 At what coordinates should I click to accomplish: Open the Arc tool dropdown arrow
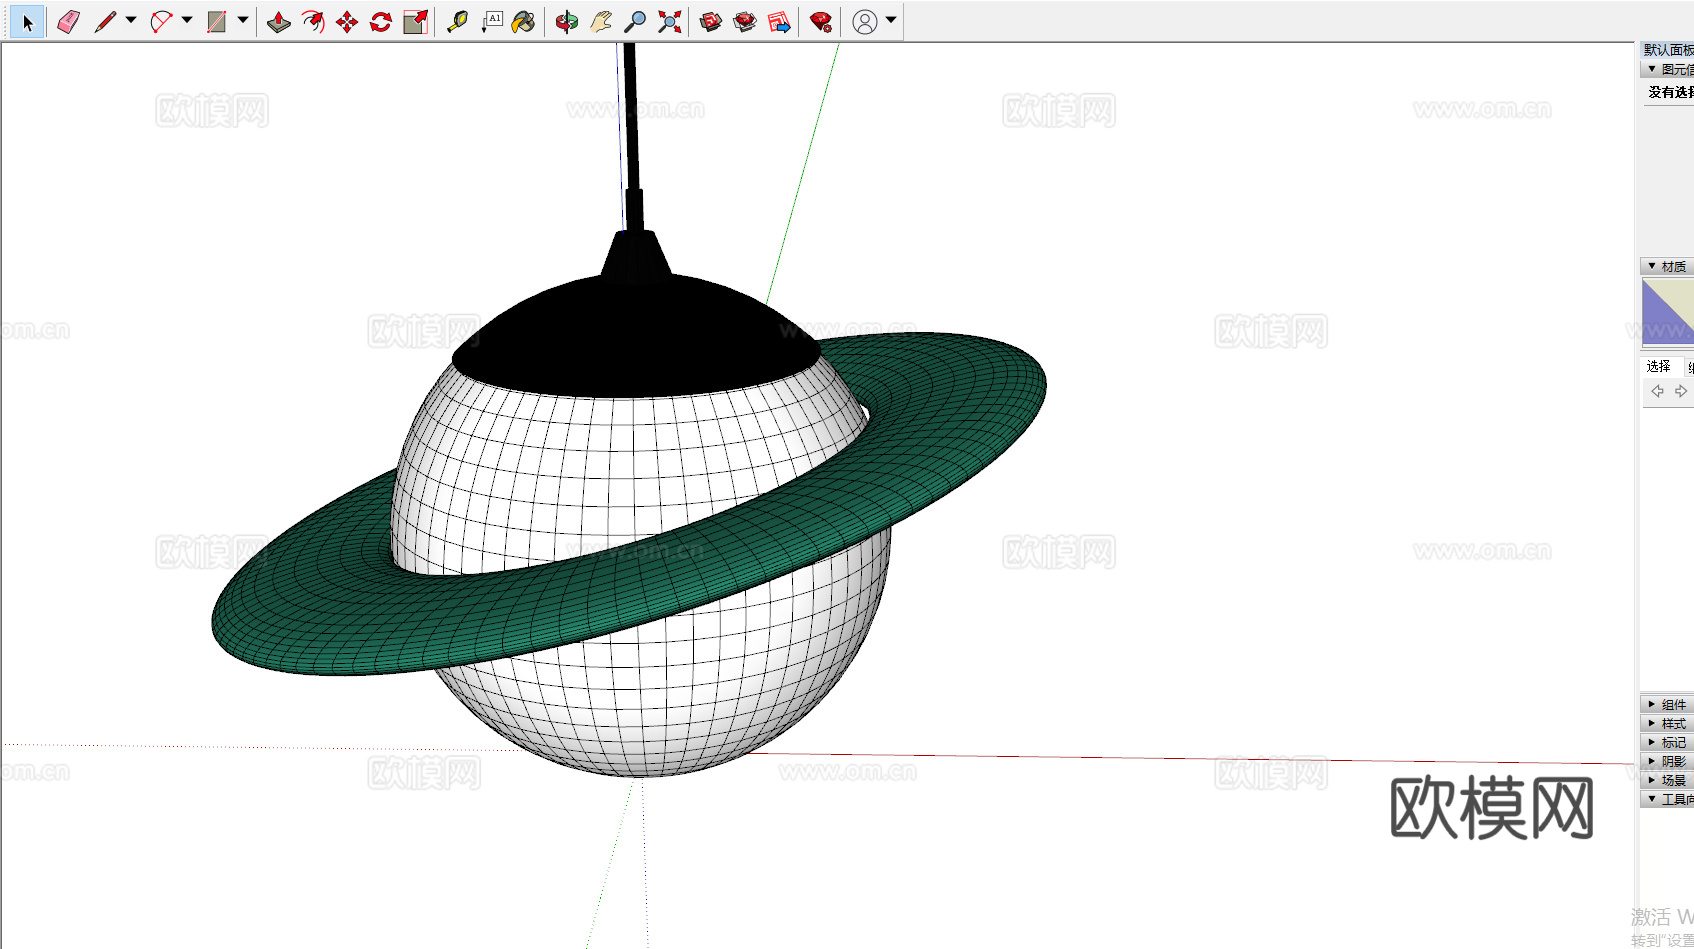point(187,20)
